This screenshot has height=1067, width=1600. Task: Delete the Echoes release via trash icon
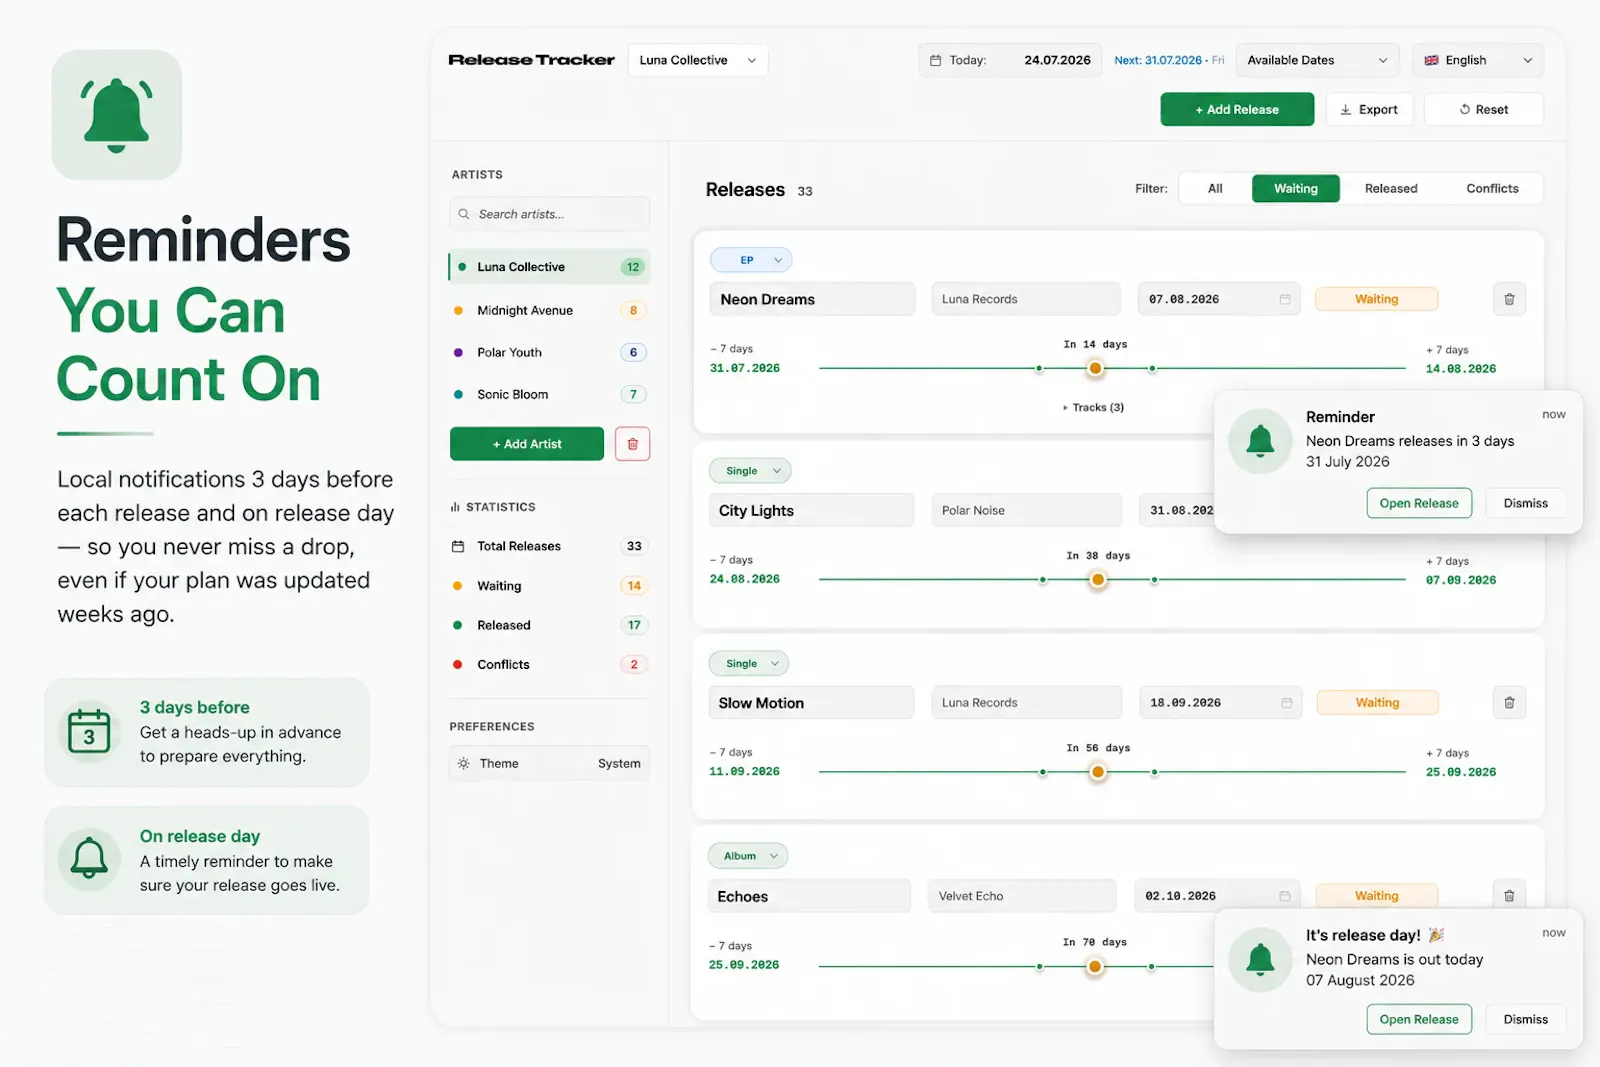tap(1509, 896)
